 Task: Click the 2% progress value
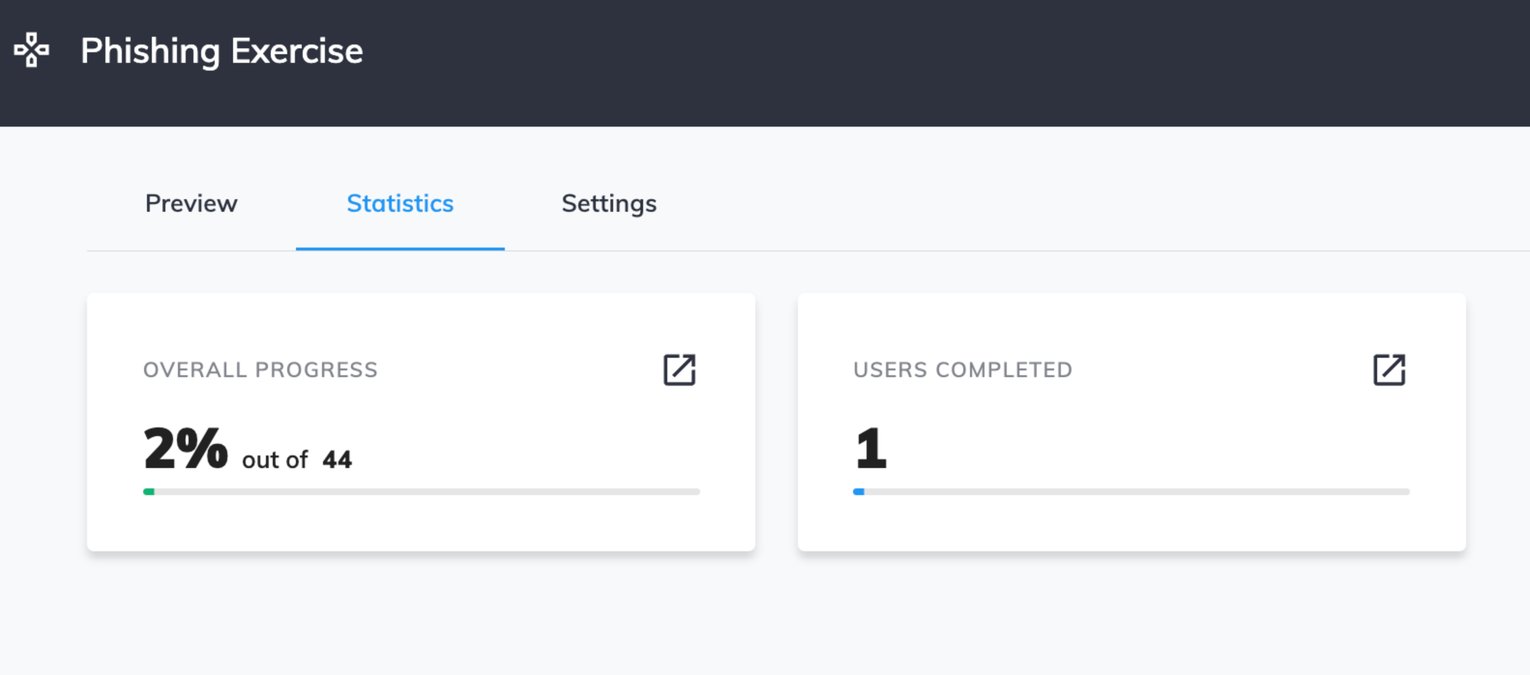pos(186,448)
